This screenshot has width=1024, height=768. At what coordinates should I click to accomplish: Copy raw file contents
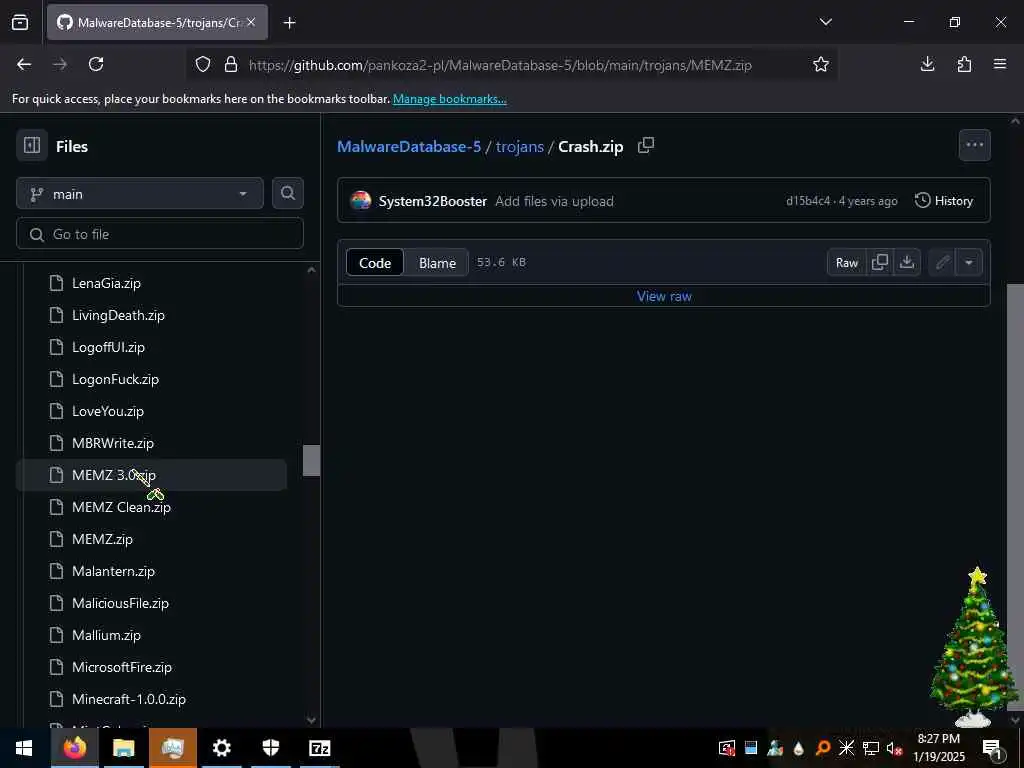[x=880, y=263]
